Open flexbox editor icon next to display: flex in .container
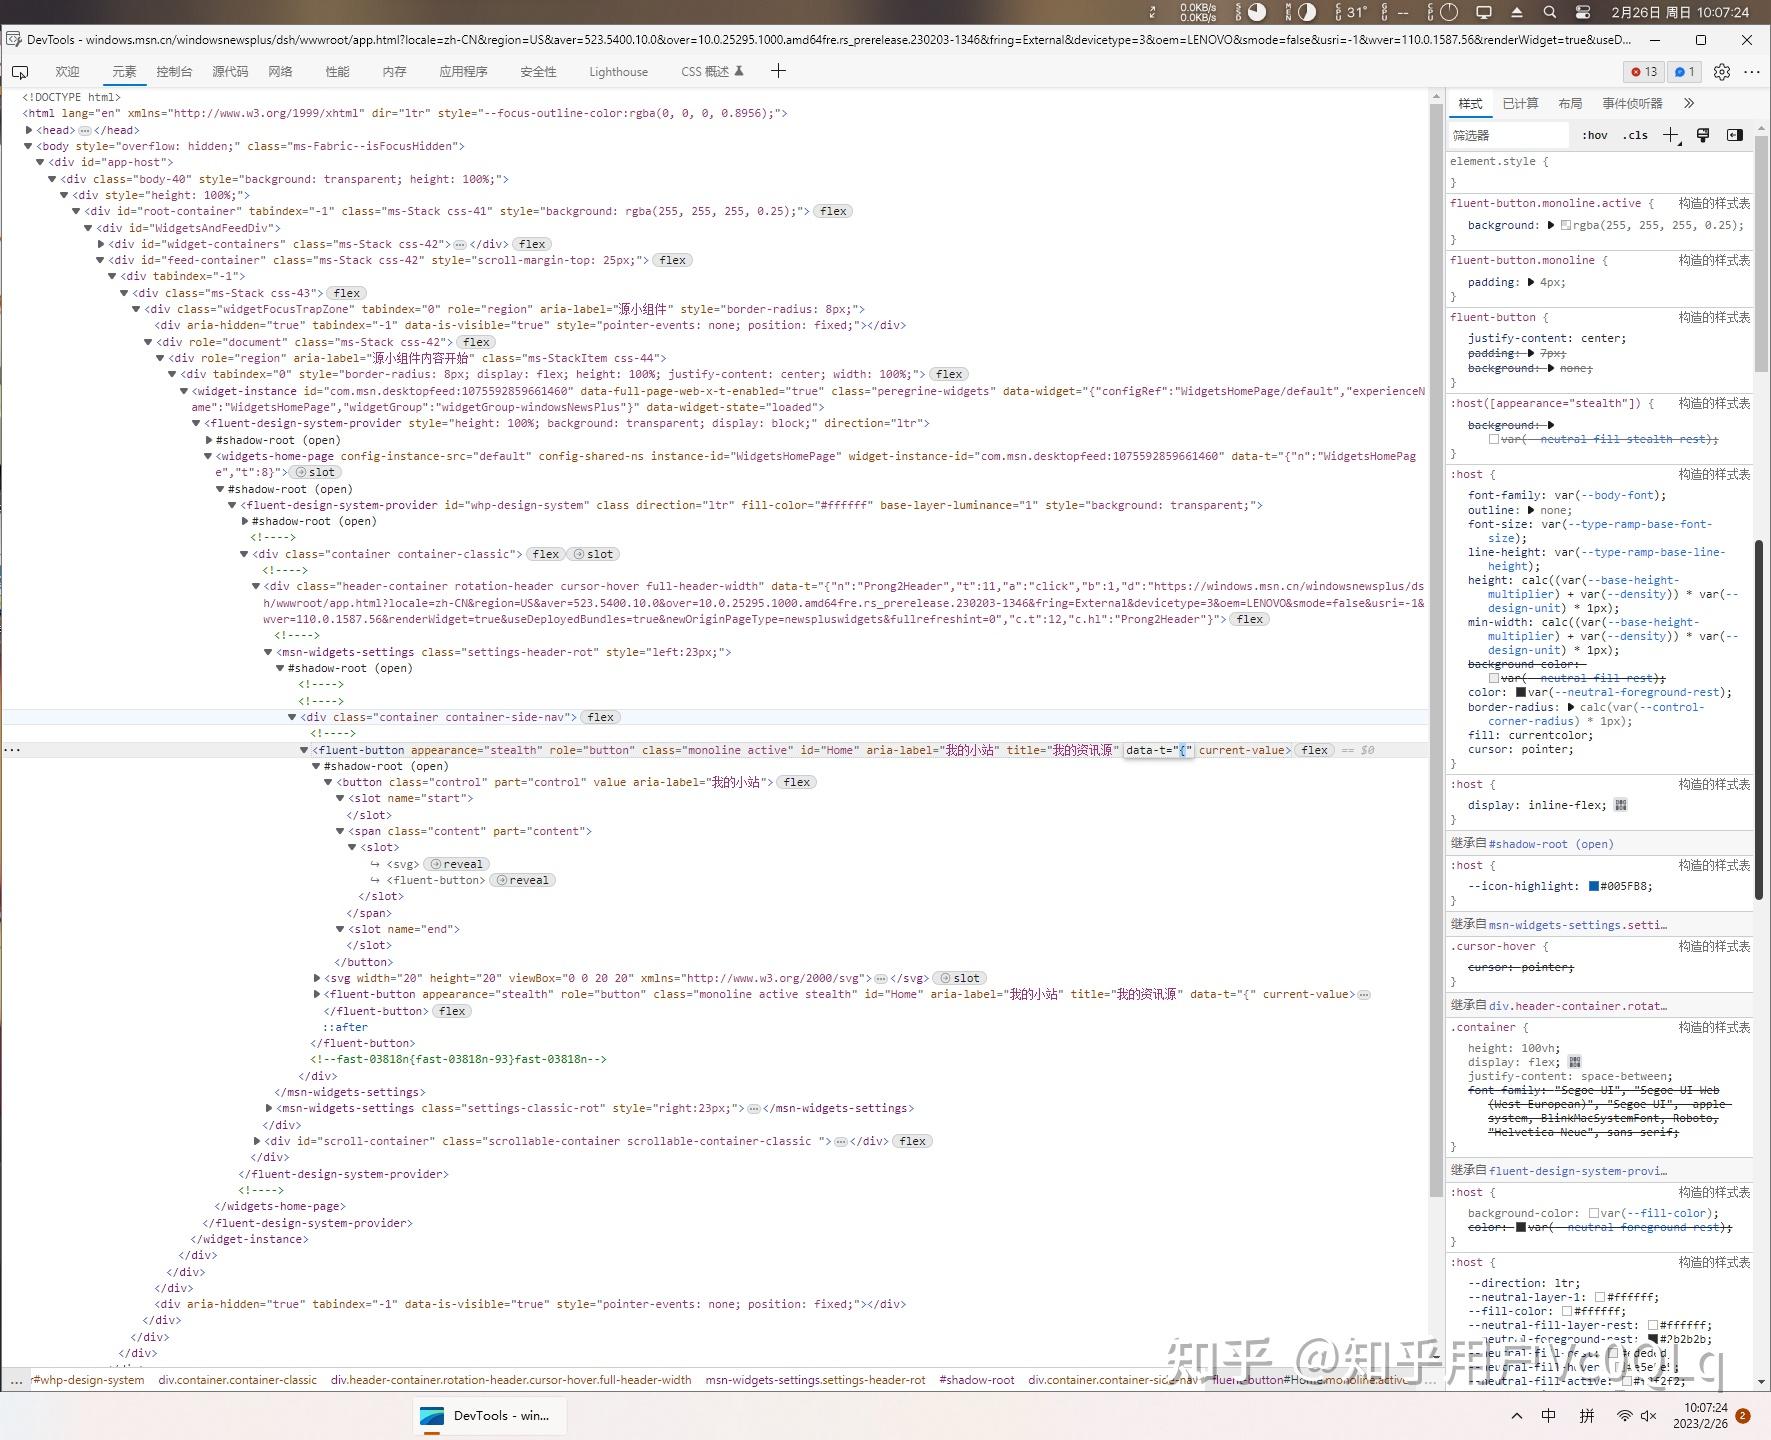The image size is (1771, 1440). coord(1575,1062)
